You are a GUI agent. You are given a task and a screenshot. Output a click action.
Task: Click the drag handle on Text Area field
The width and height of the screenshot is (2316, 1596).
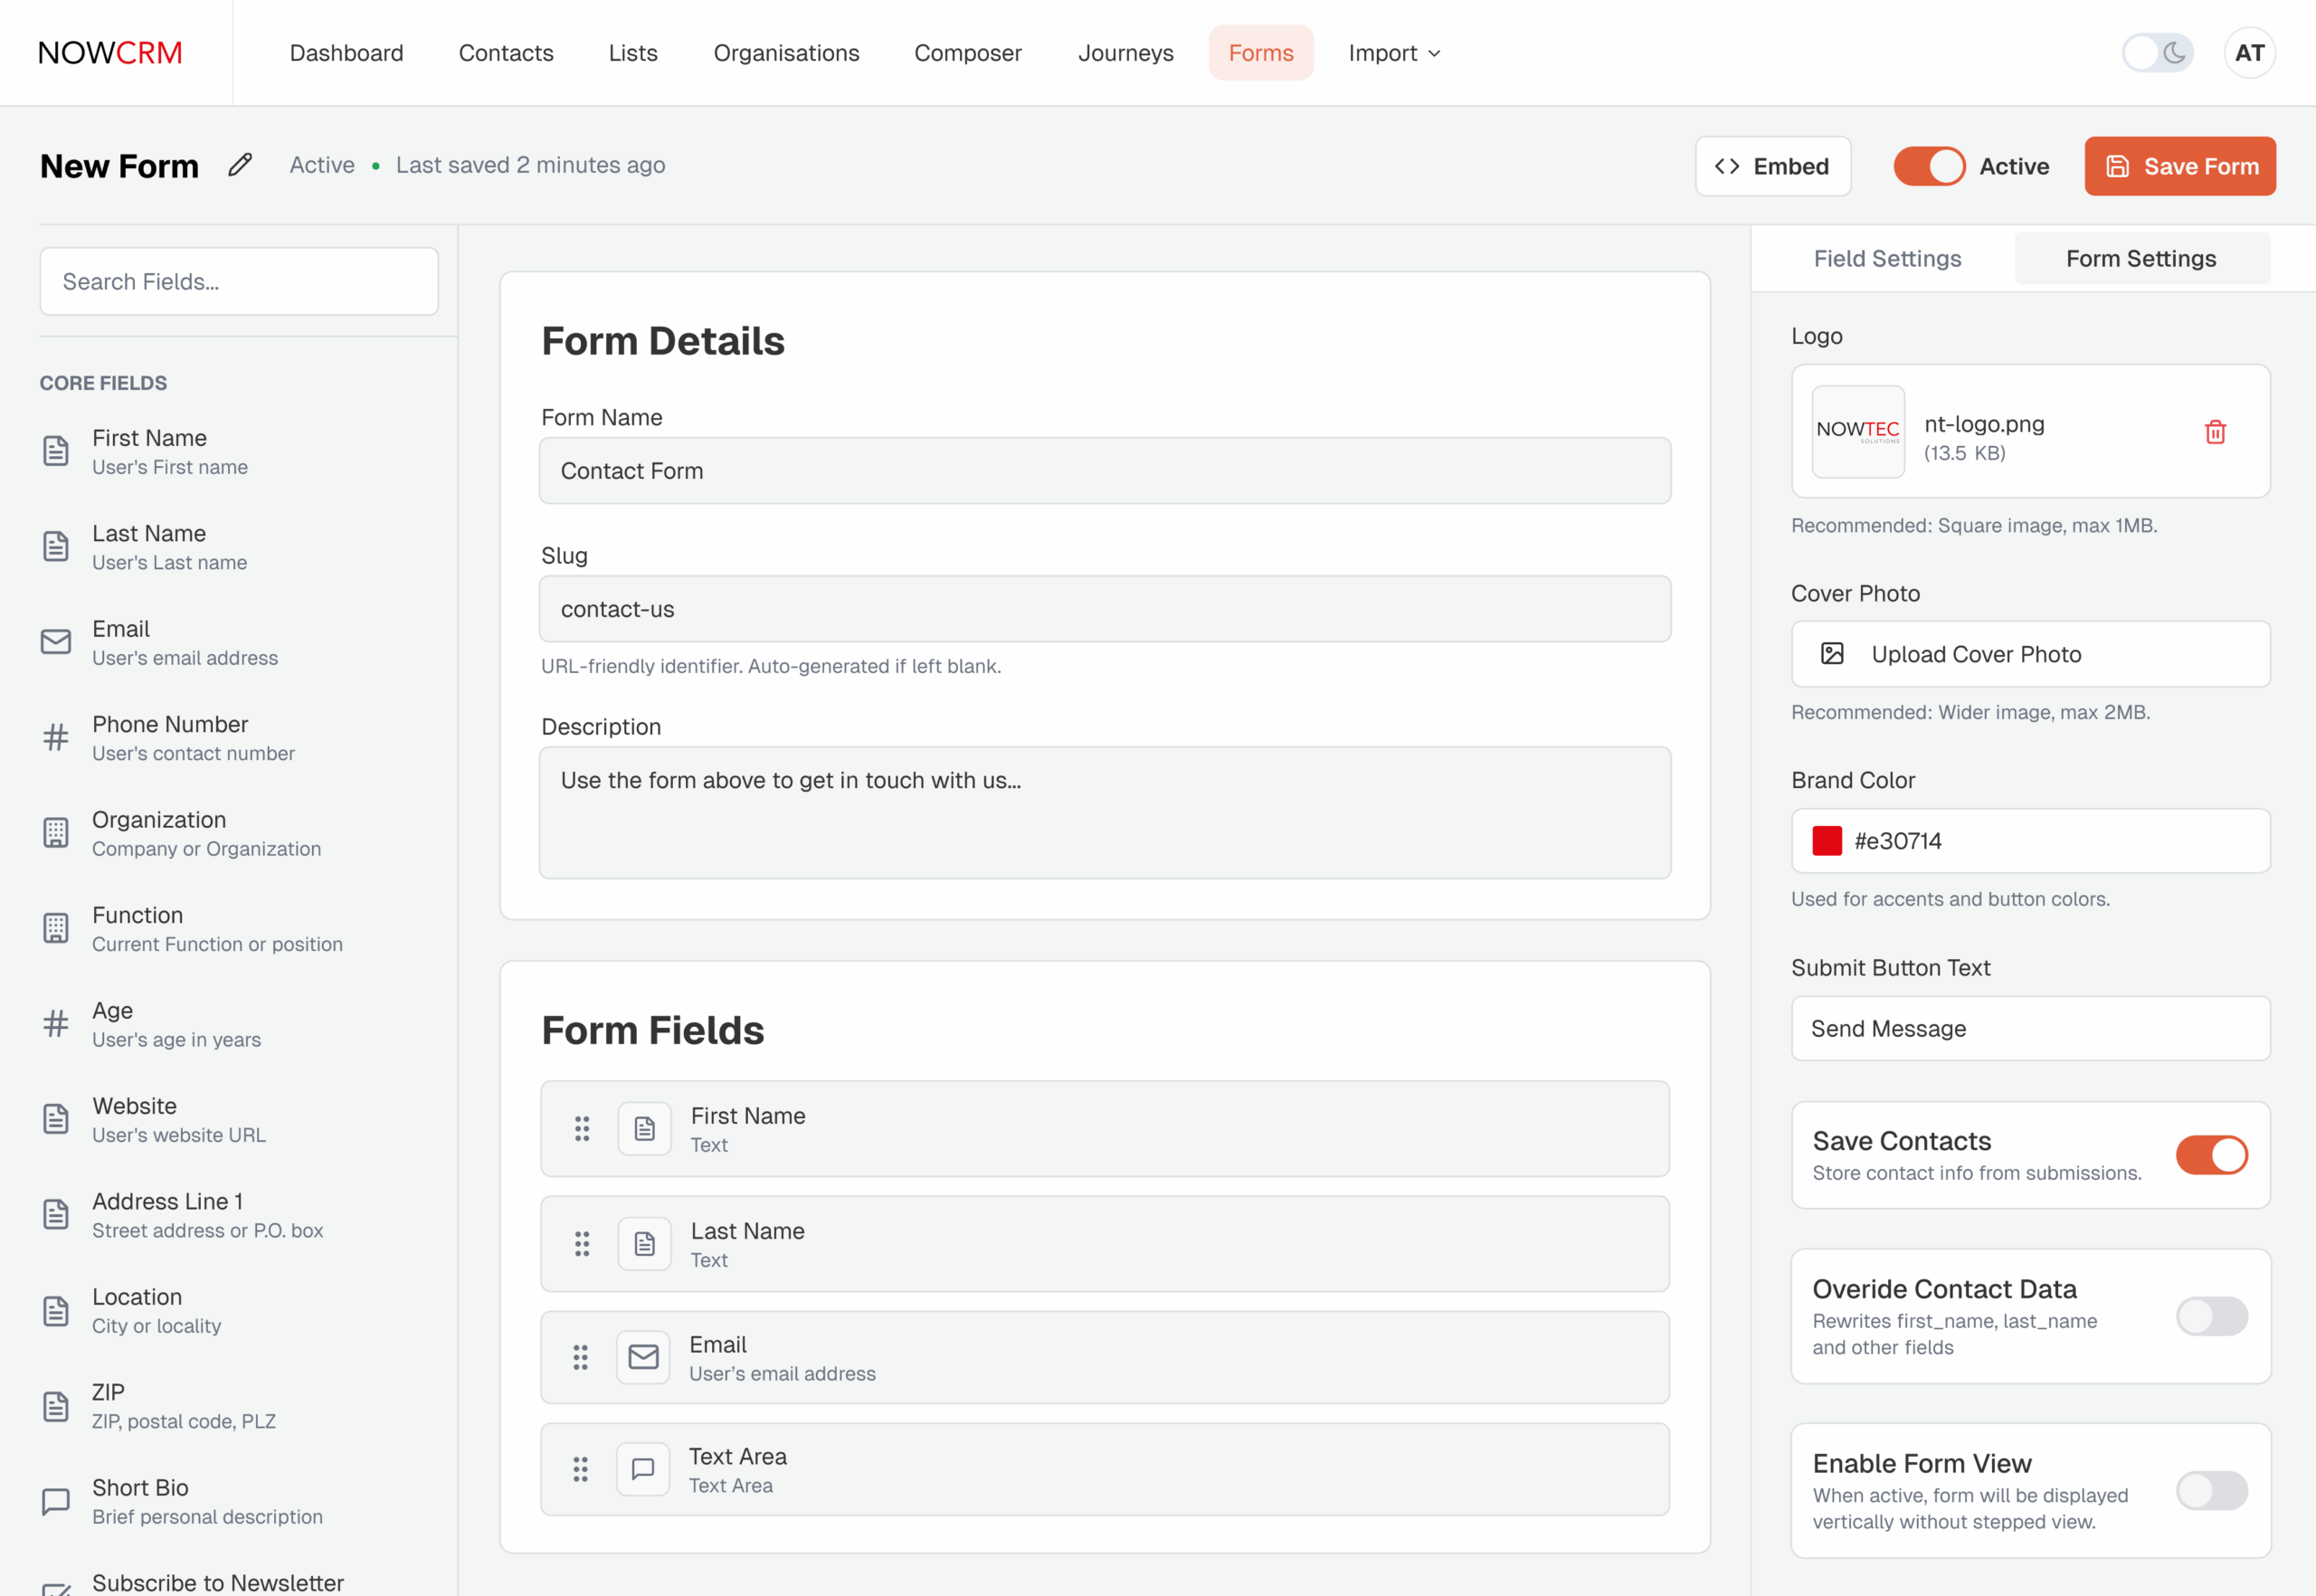tap(581, 1469)
